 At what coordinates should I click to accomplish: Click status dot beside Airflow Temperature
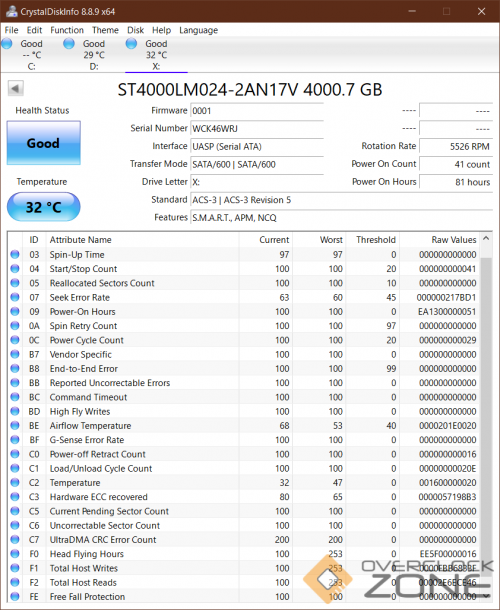point(15,426)
